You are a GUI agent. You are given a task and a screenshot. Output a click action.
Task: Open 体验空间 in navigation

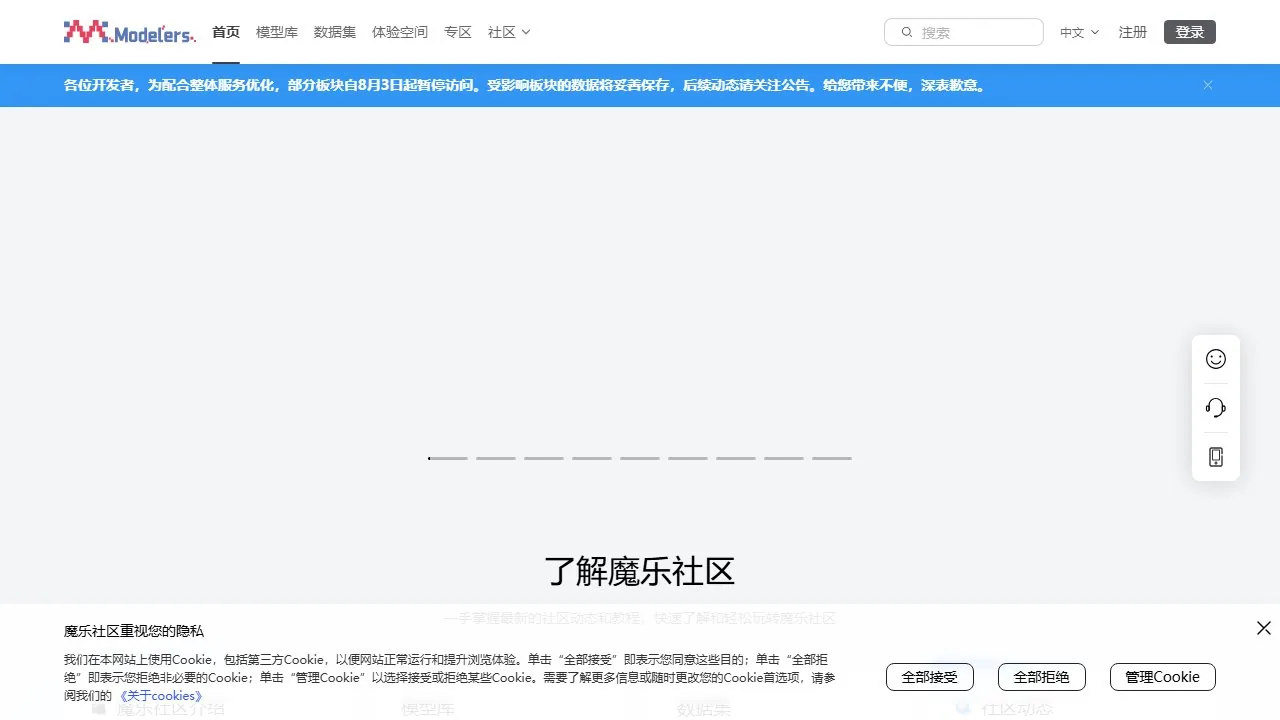400,32
